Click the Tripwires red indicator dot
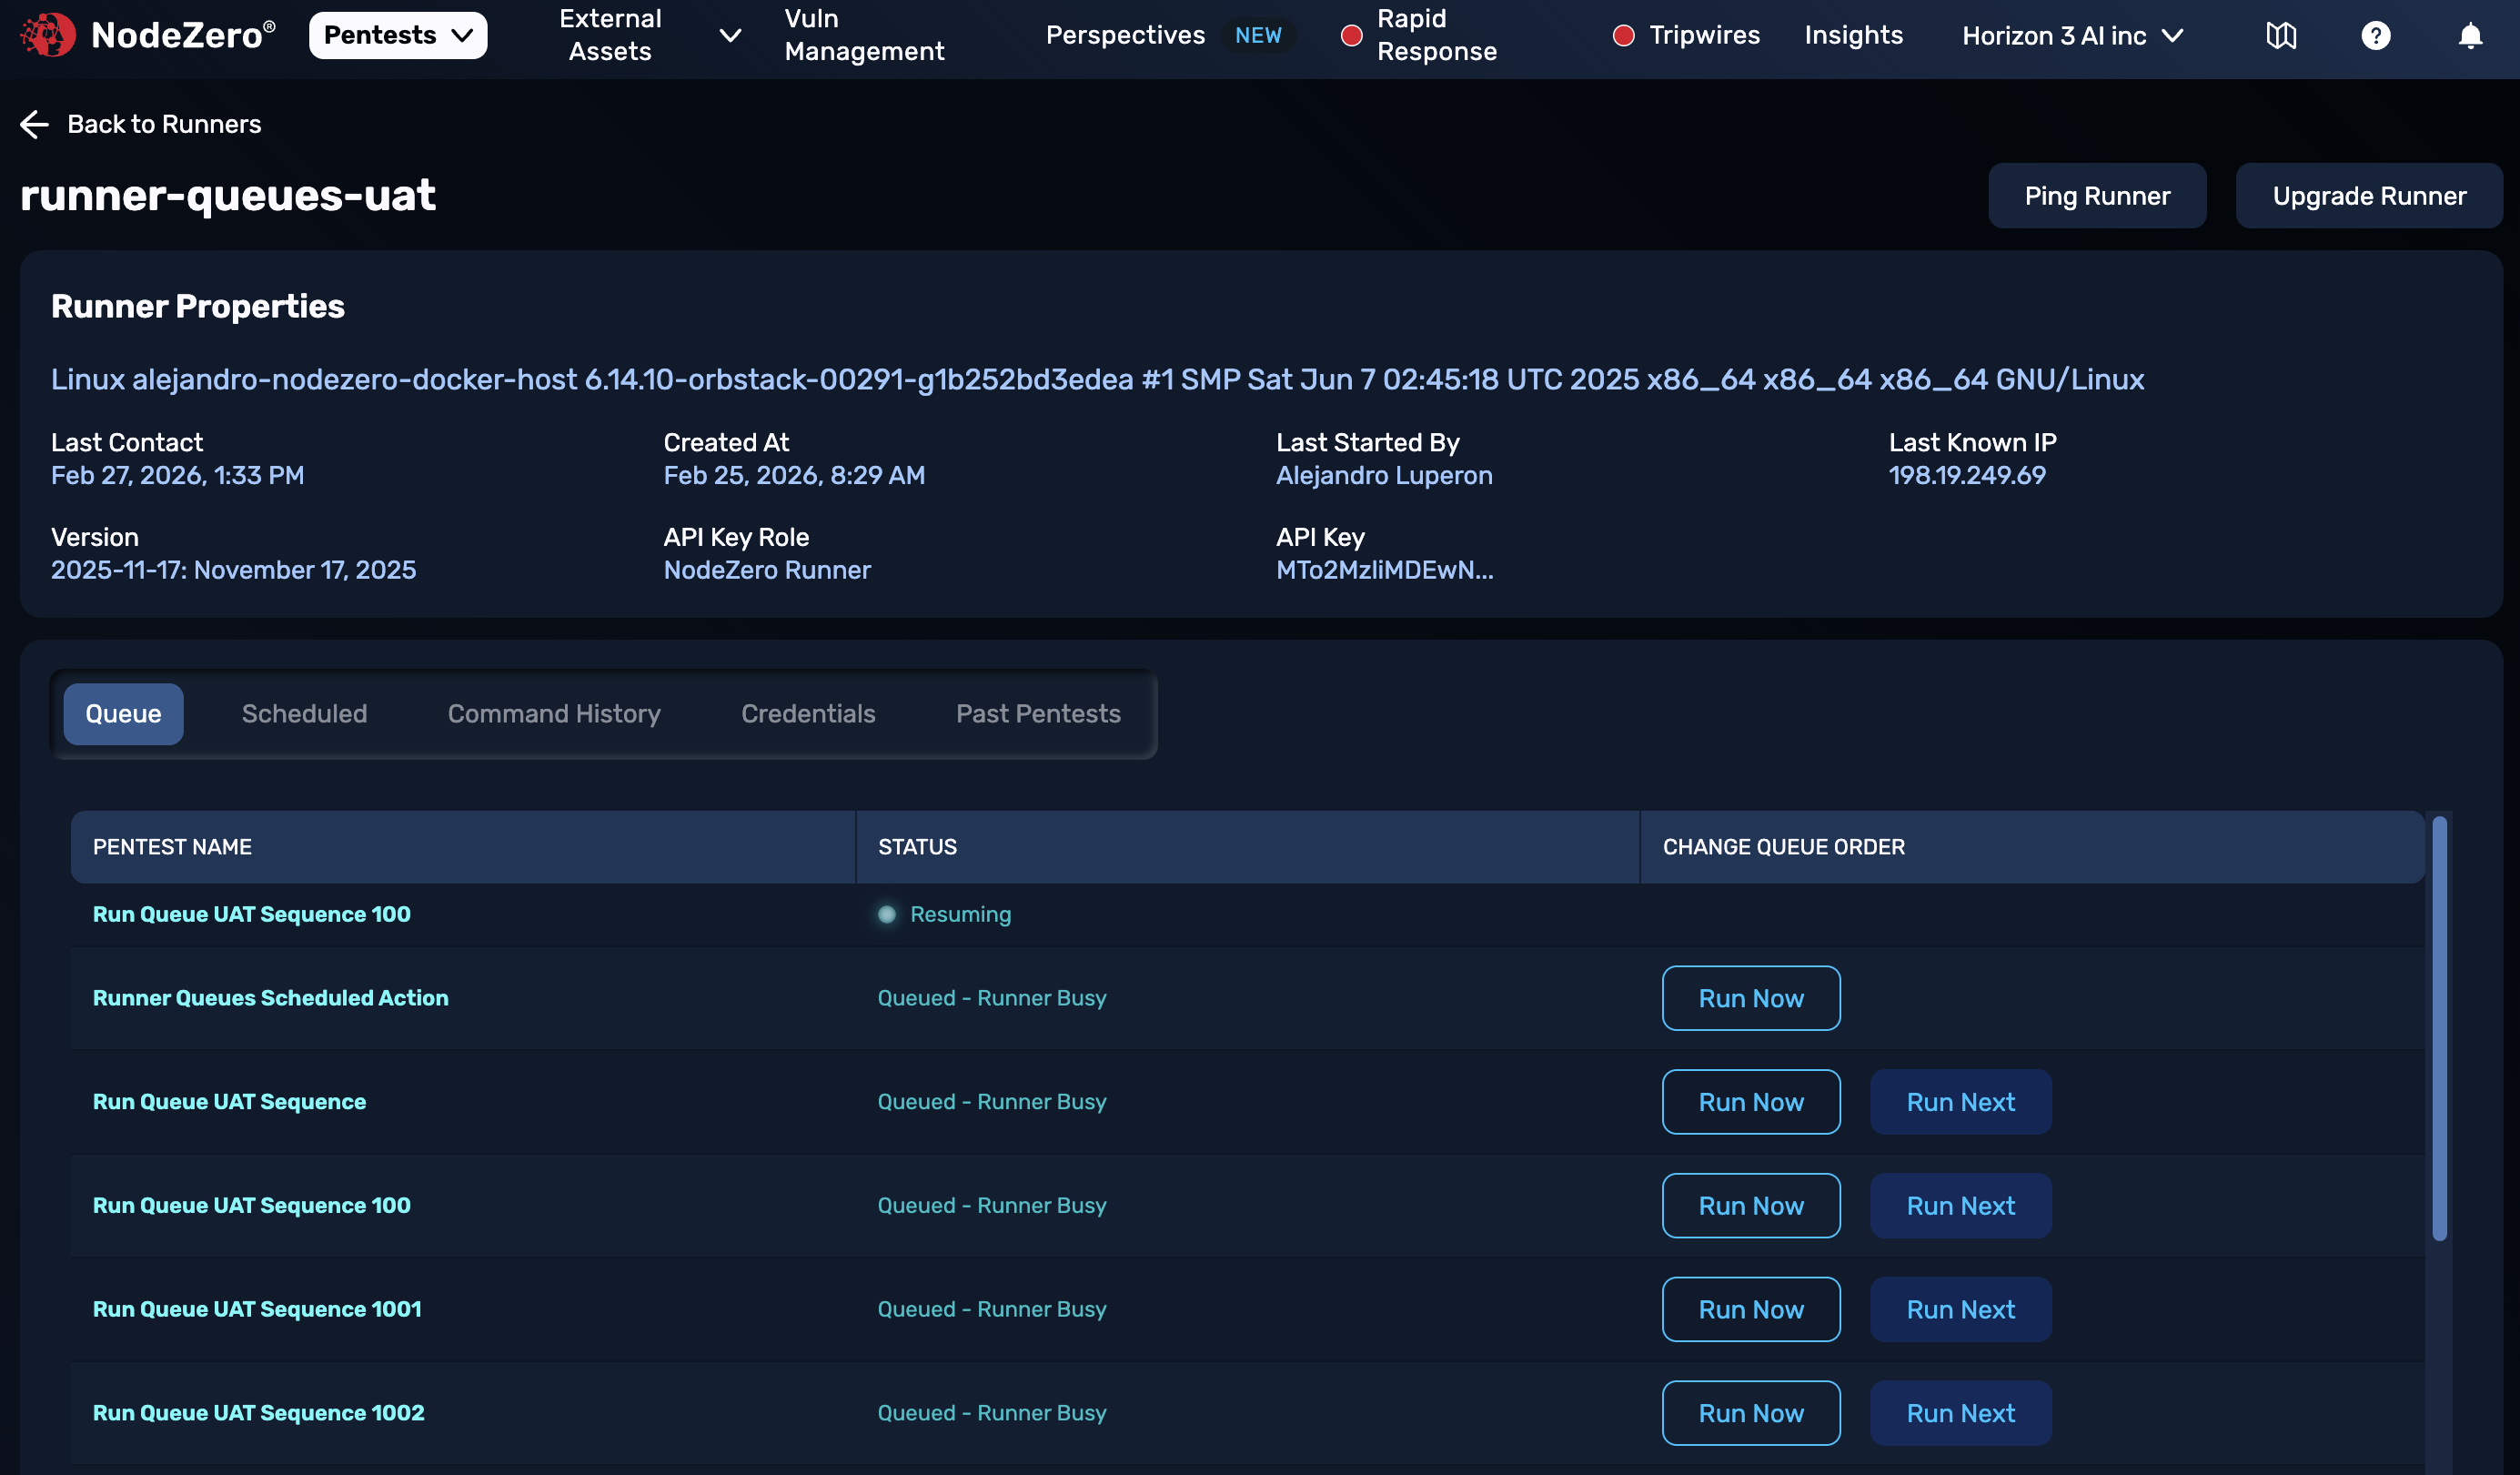The height and width of the screenshot is (1475, 2520). tap(1623, 35)
